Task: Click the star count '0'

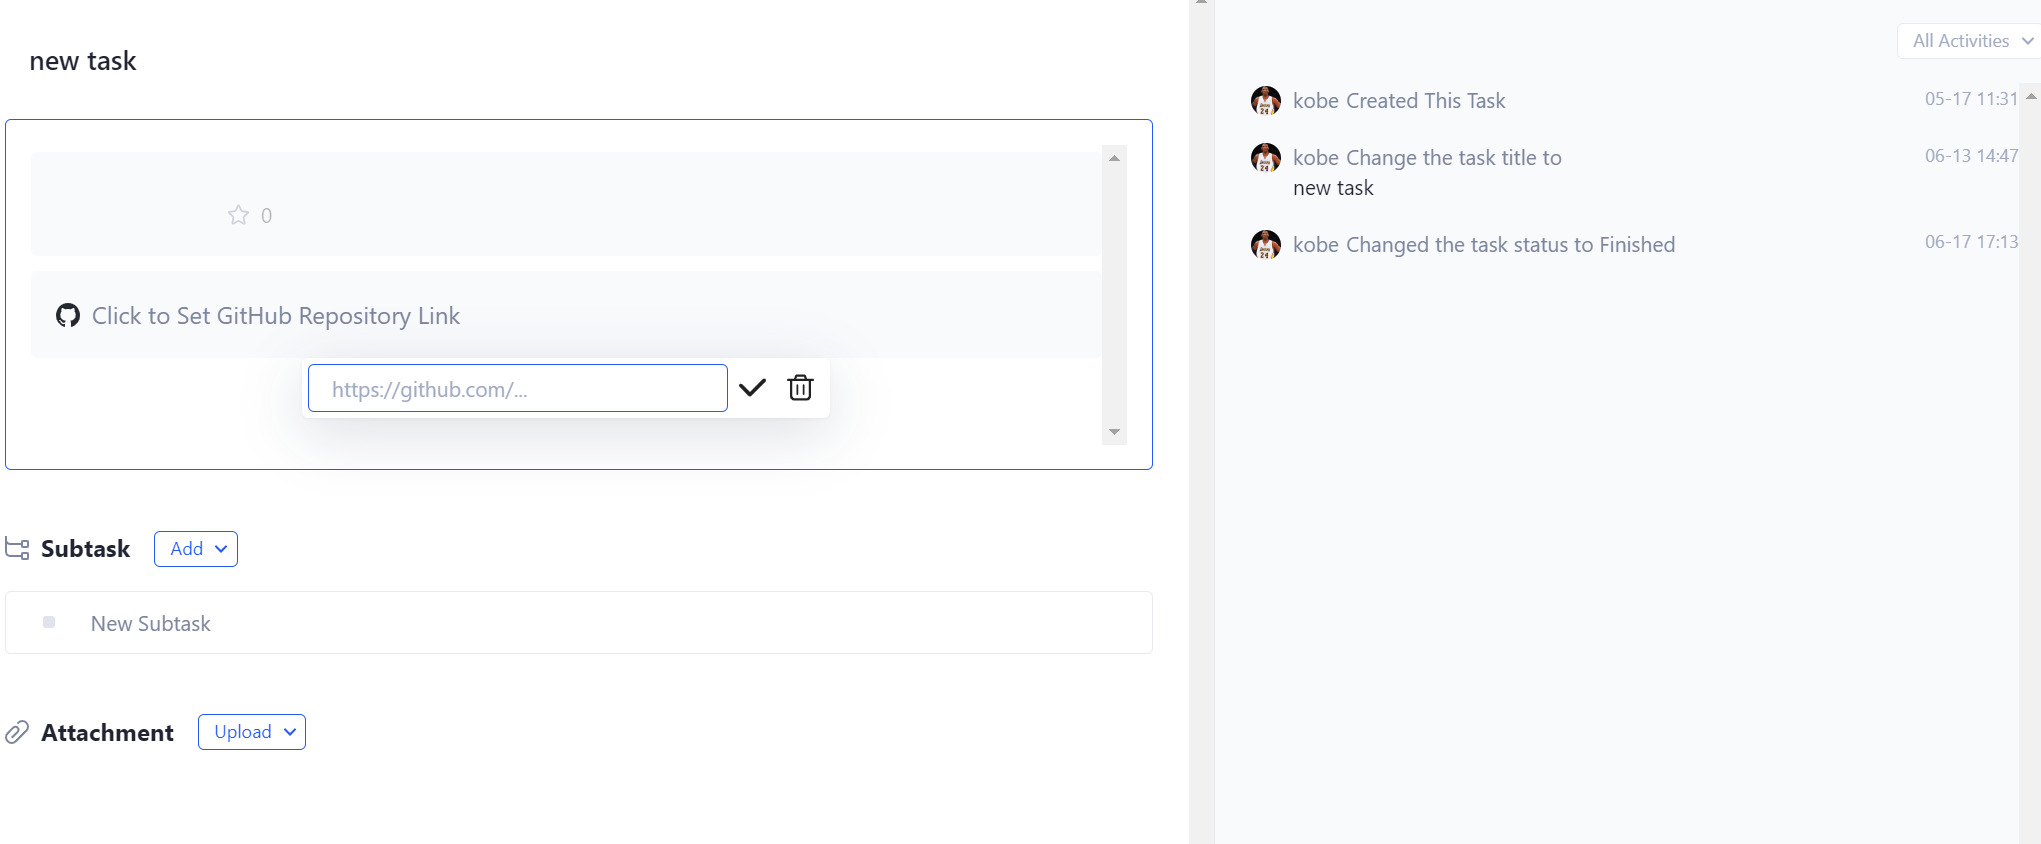Action: coord(266,216)
